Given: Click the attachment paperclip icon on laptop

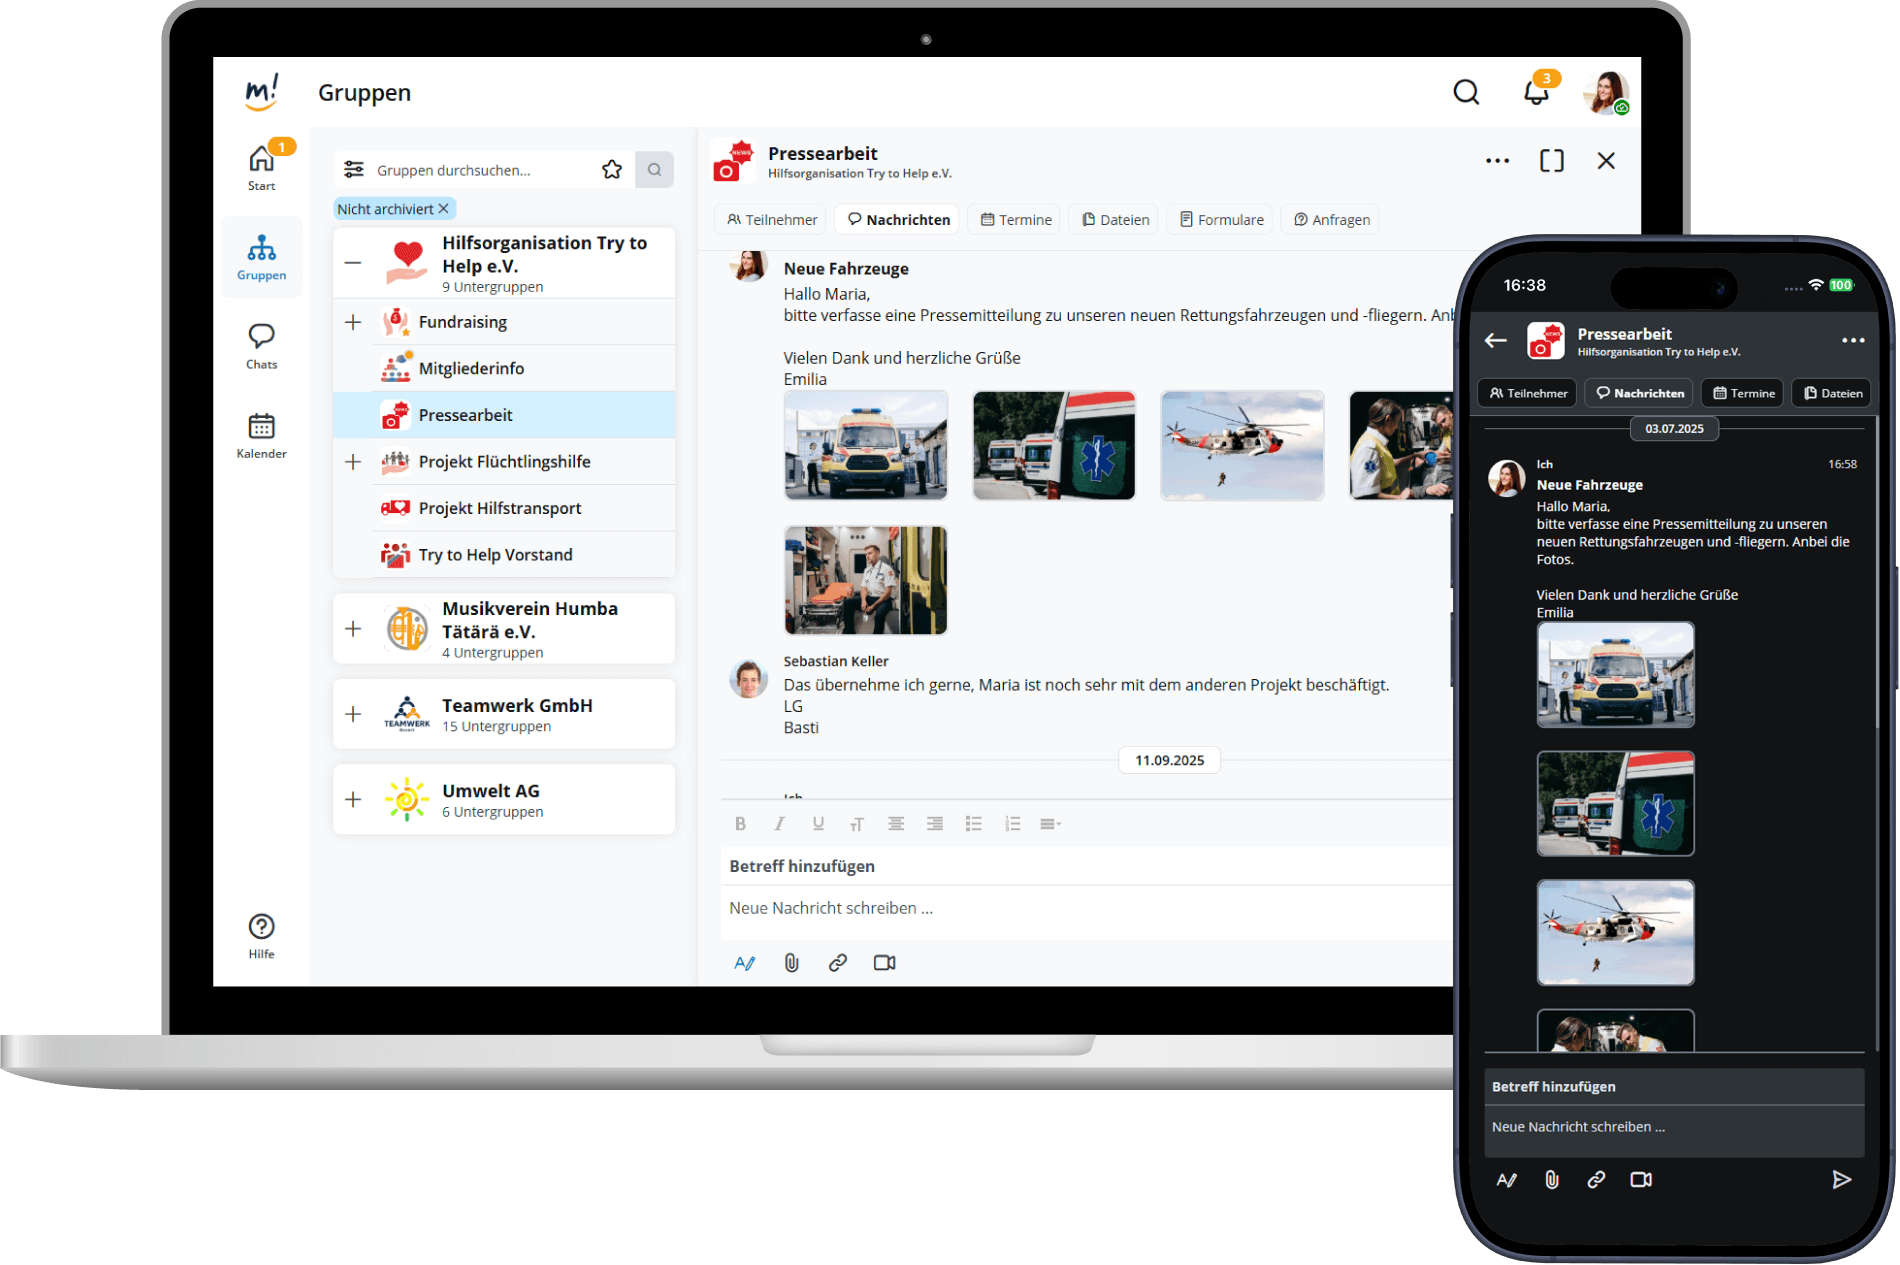Looking at the screenshot, I should tap(791, 962).
